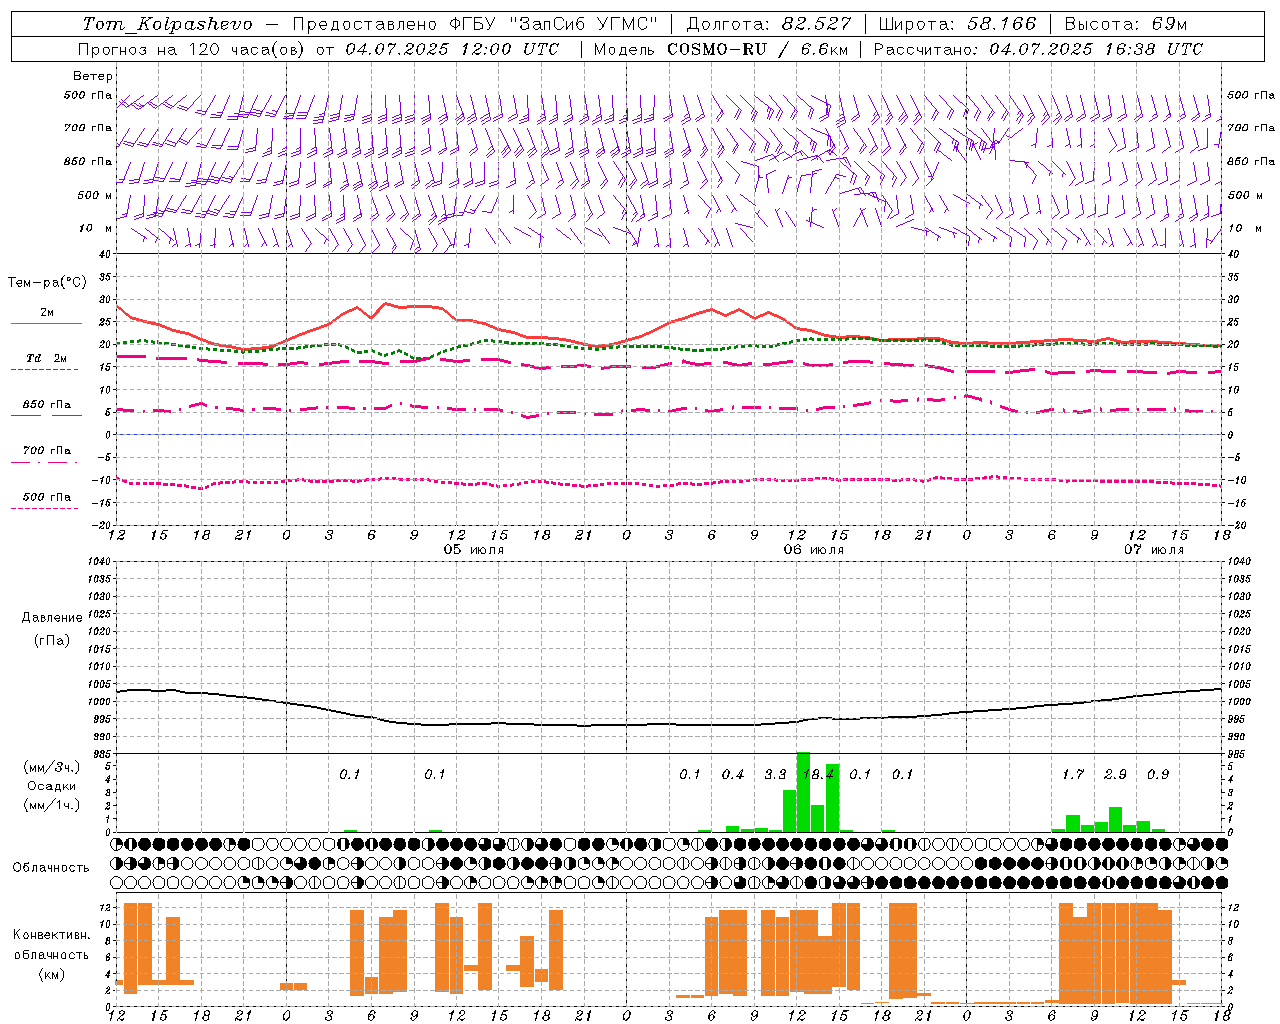Click the Ветер panel label
This screenshot has height=1024, width=1280.
point(93,76)
